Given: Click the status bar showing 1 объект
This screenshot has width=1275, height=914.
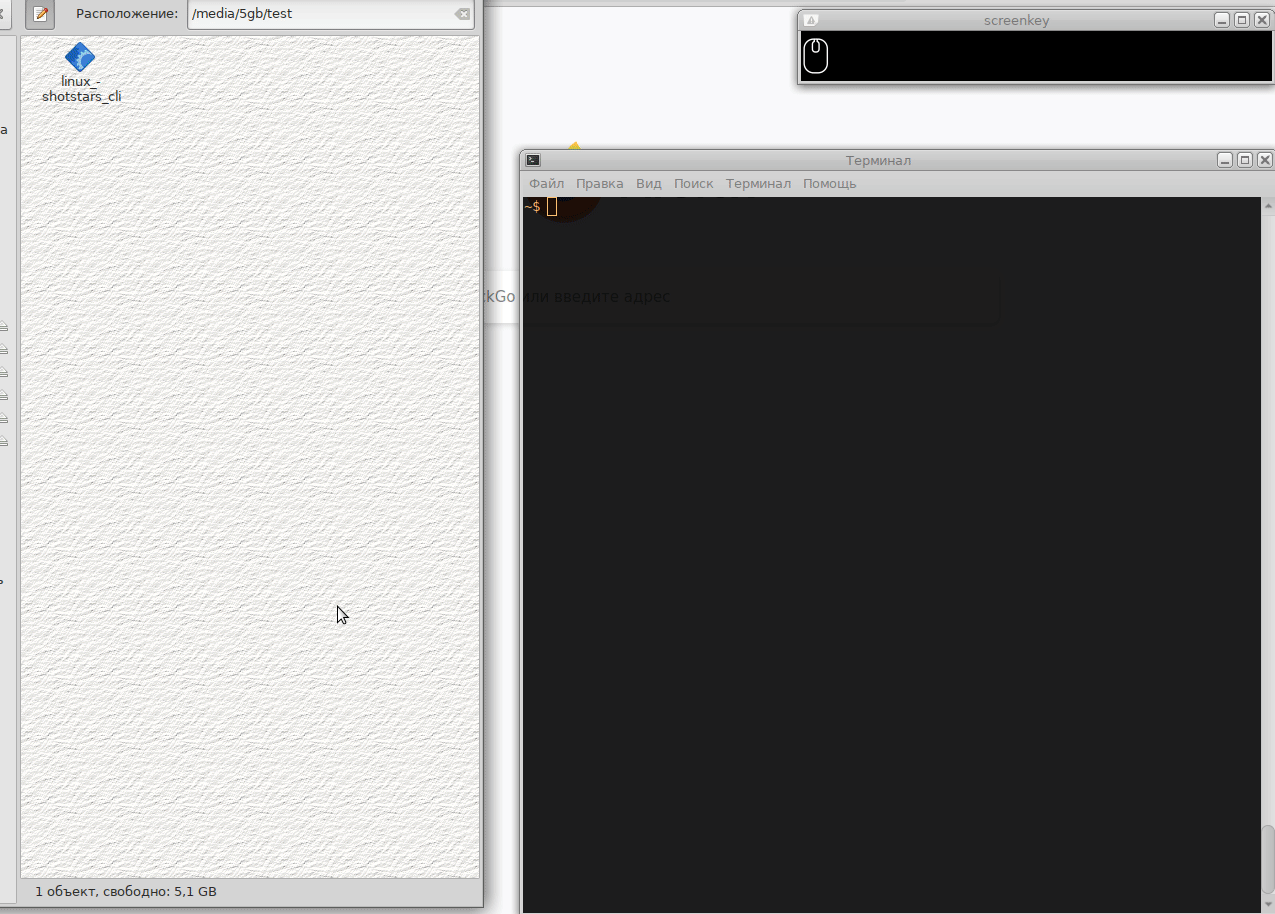Looking at the screenshot, I should pyautogui.click(x=125, y=890).
